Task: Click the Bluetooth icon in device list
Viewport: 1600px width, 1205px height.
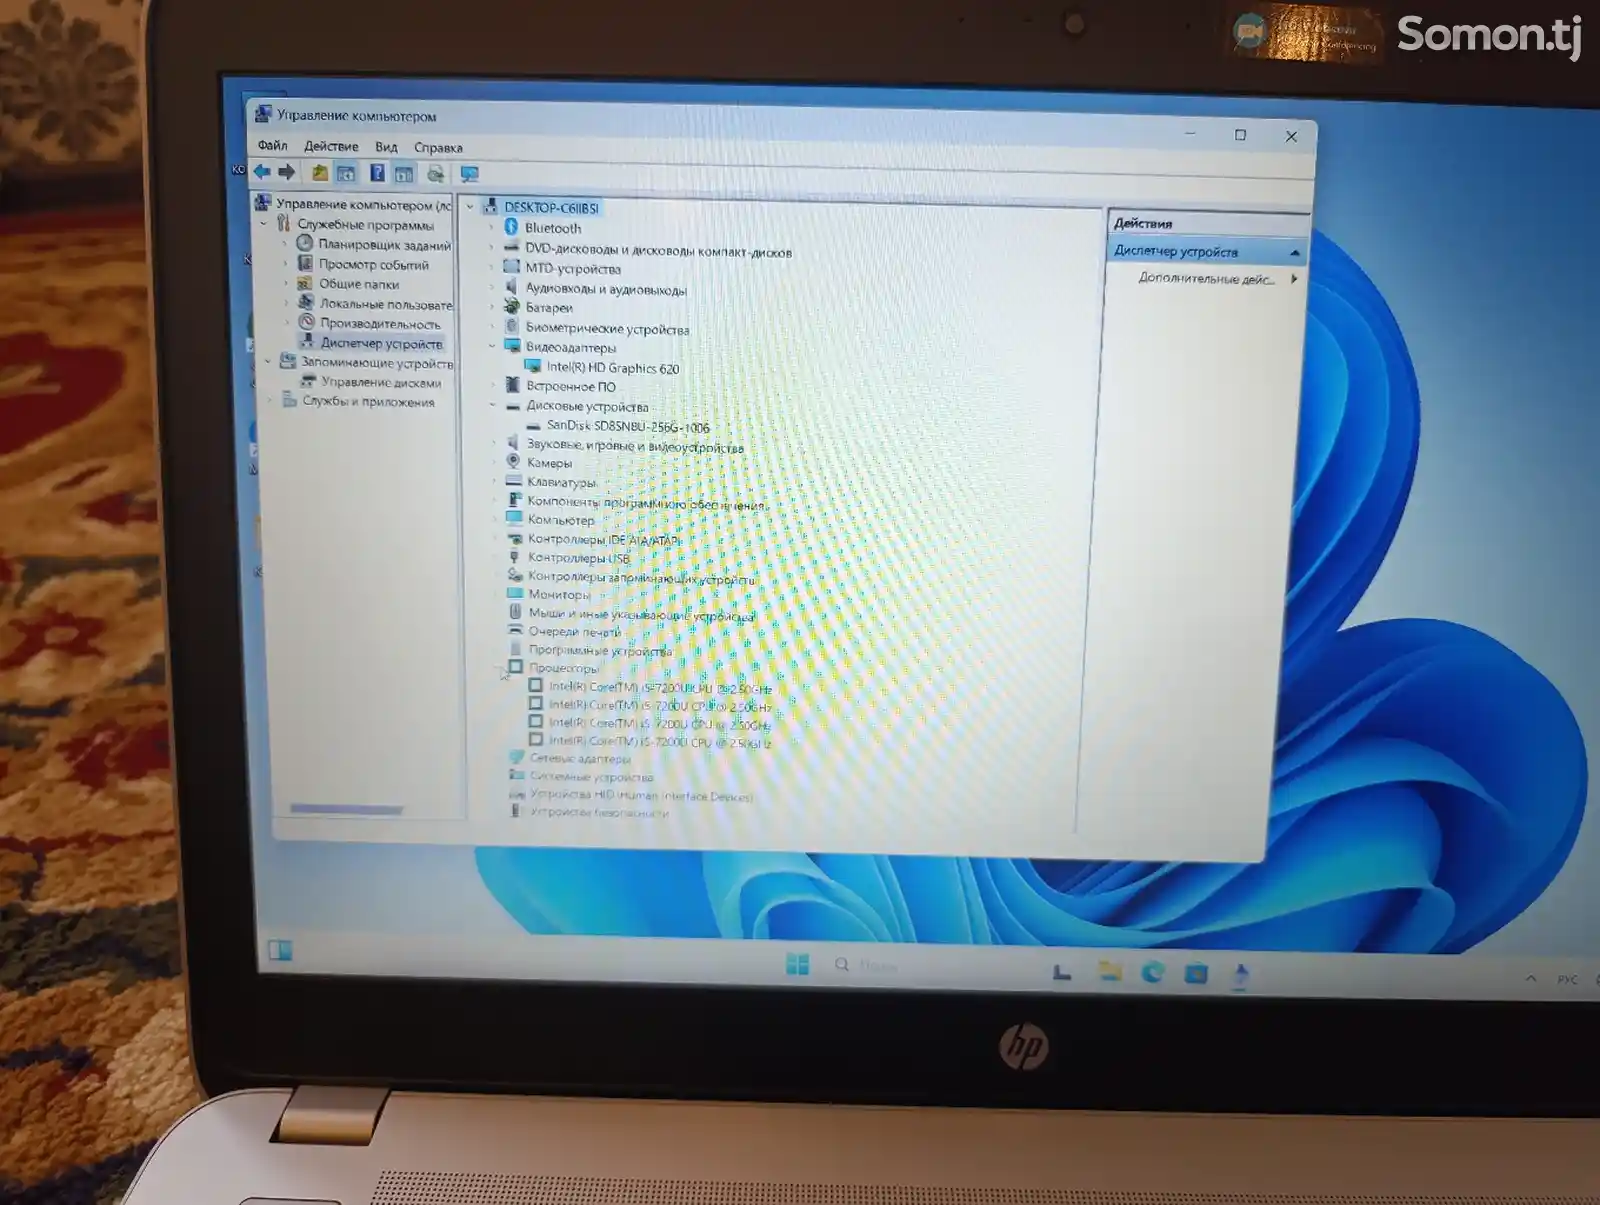Action: 511,227
